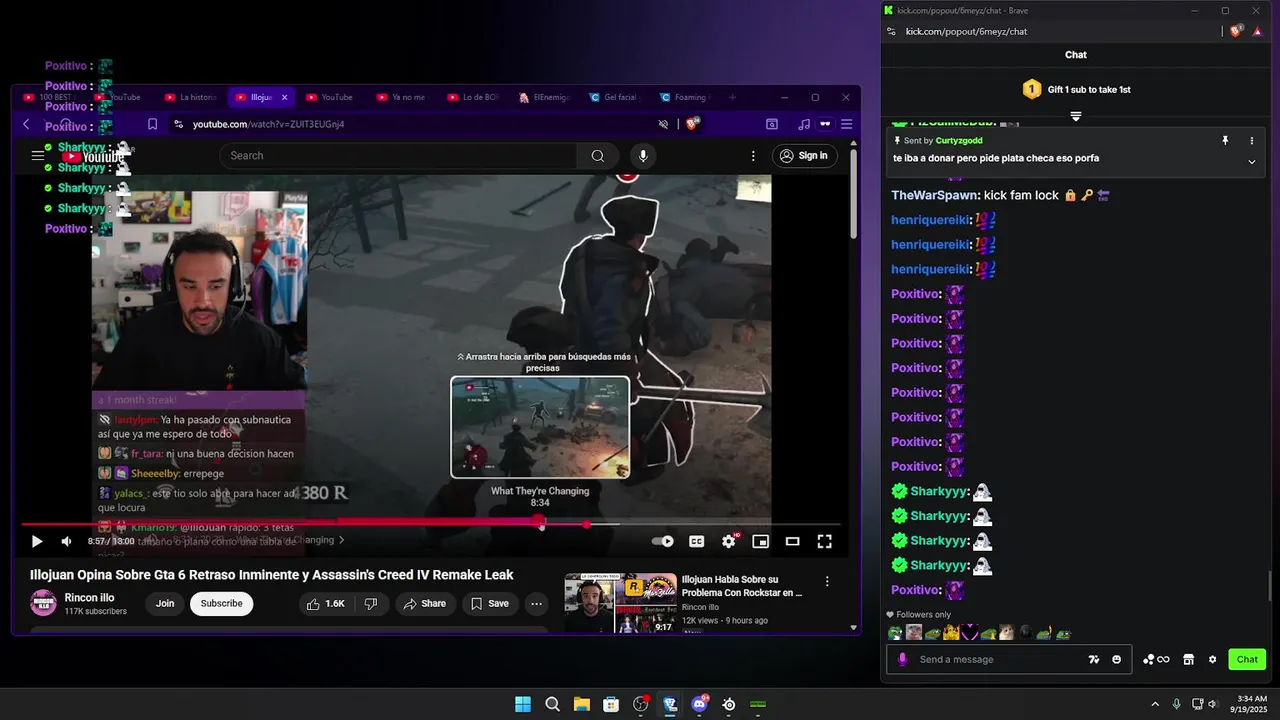1280x720 pixels.
Task: Mute the YouTube player volume
Action: click(x=66, y=541)
